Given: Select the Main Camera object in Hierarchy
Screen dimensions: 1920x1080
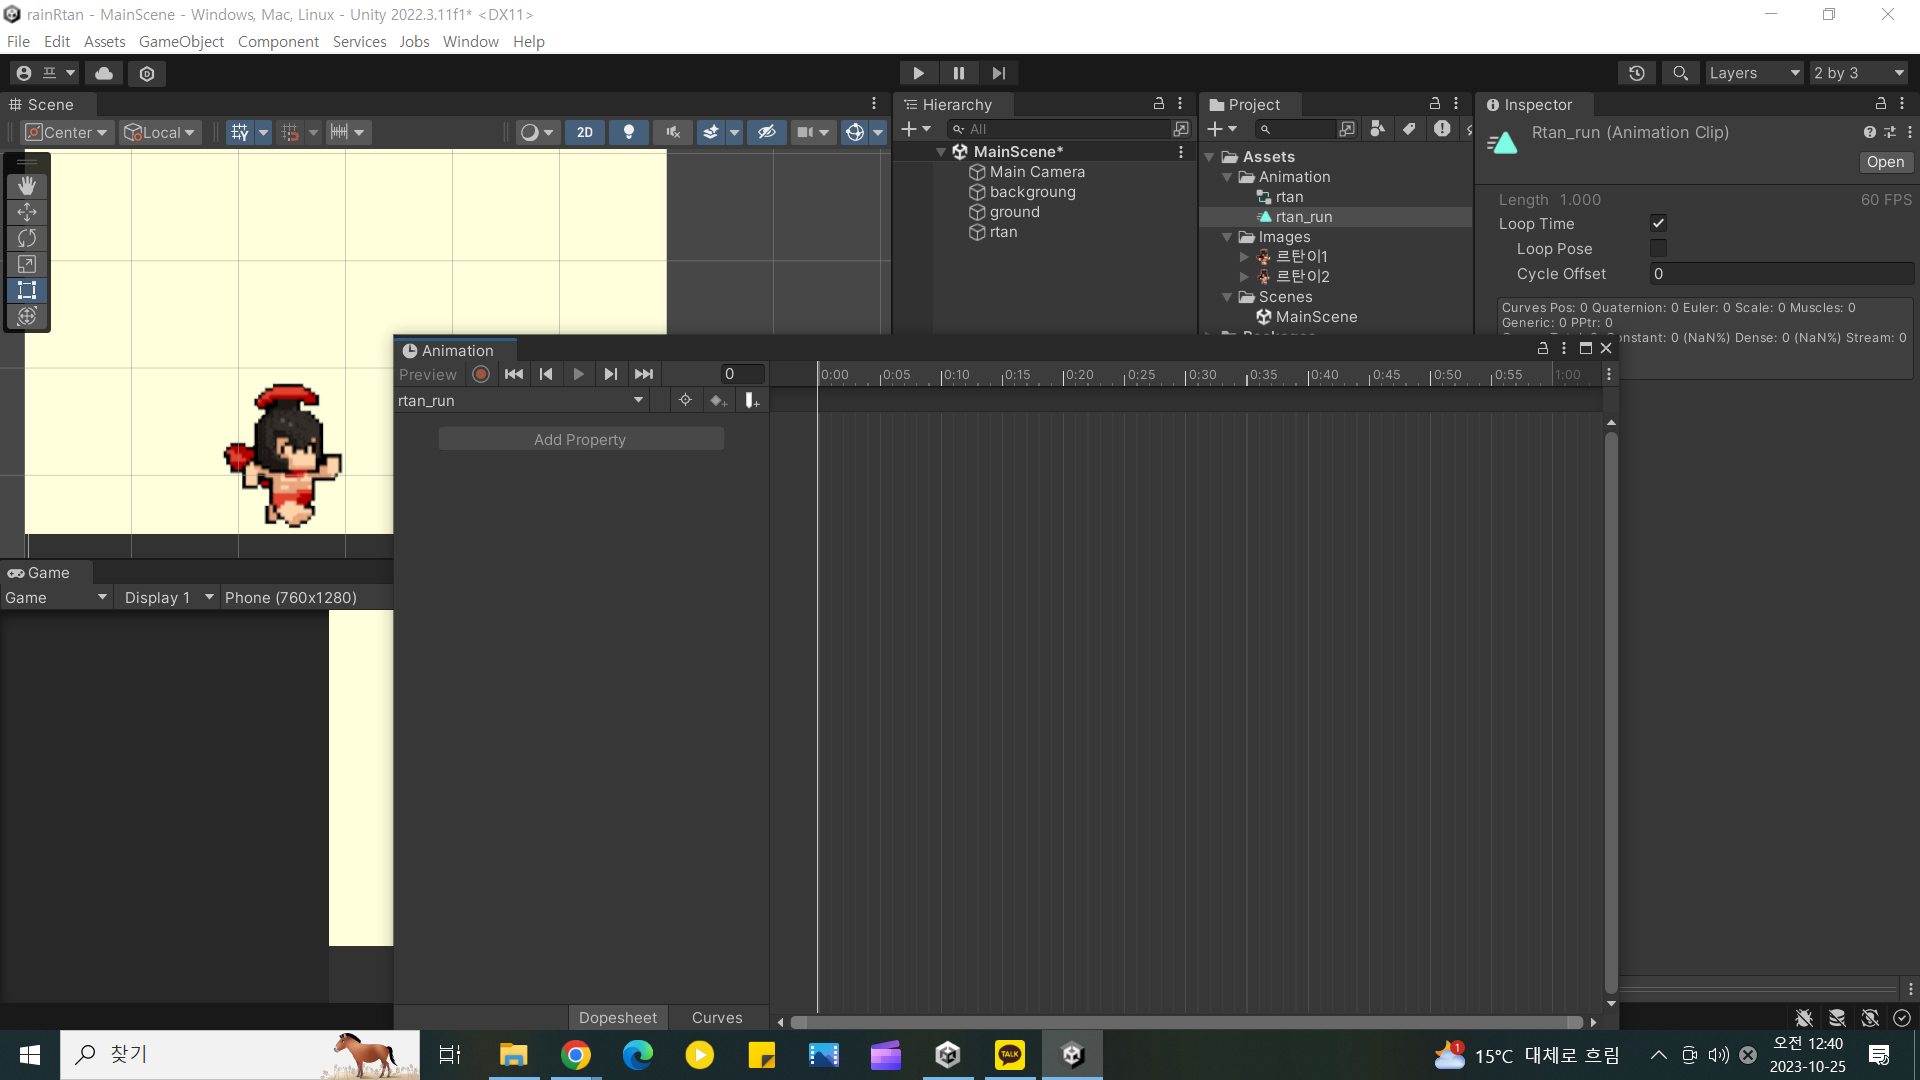Looking at the screenshot, I should (x=1037, y=172).
